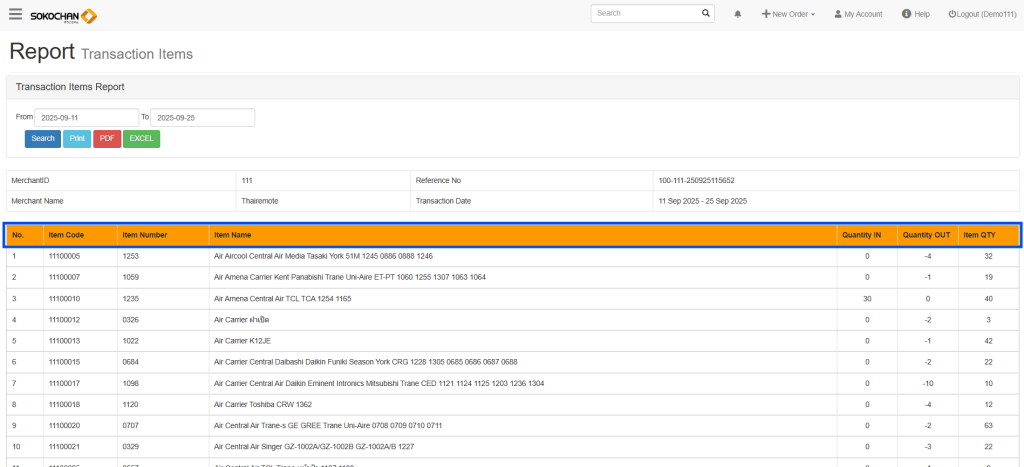Select the To date field
The image size is (1024, 467).
pyautogui.click(x=202, y=118)
